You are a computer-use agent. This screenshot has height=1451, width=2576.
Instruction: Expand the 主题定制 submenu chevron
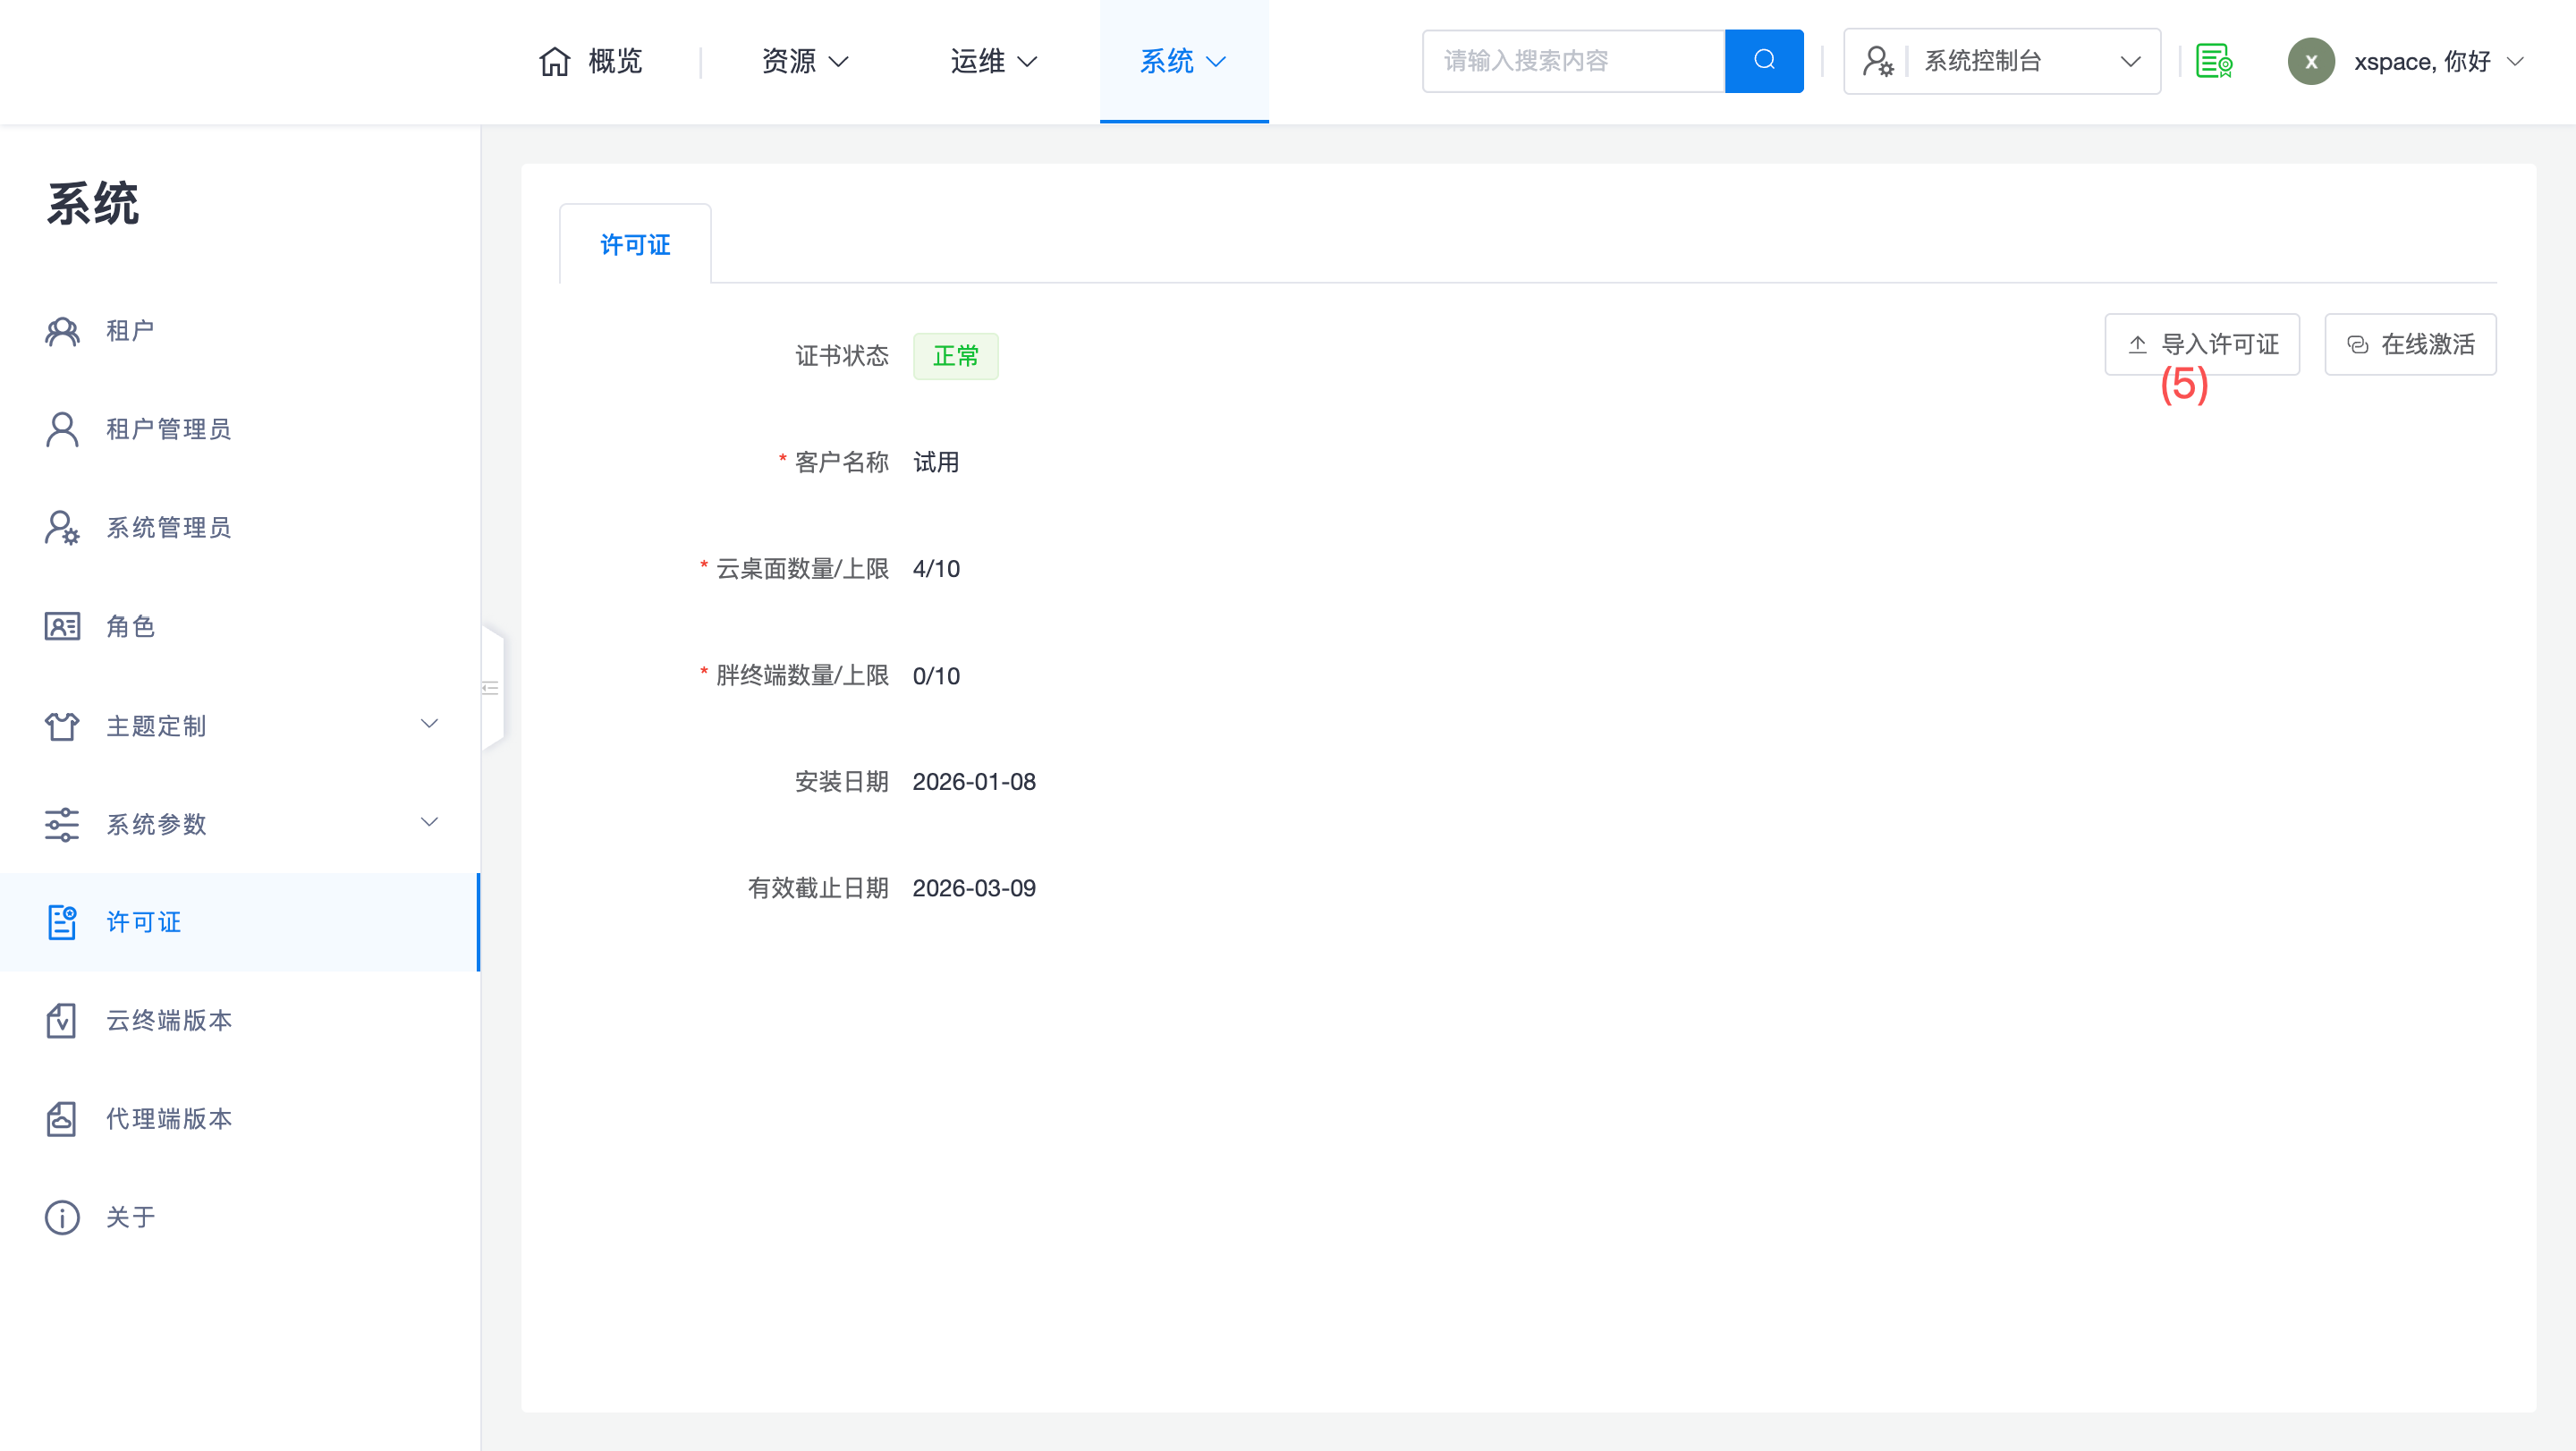429,724
